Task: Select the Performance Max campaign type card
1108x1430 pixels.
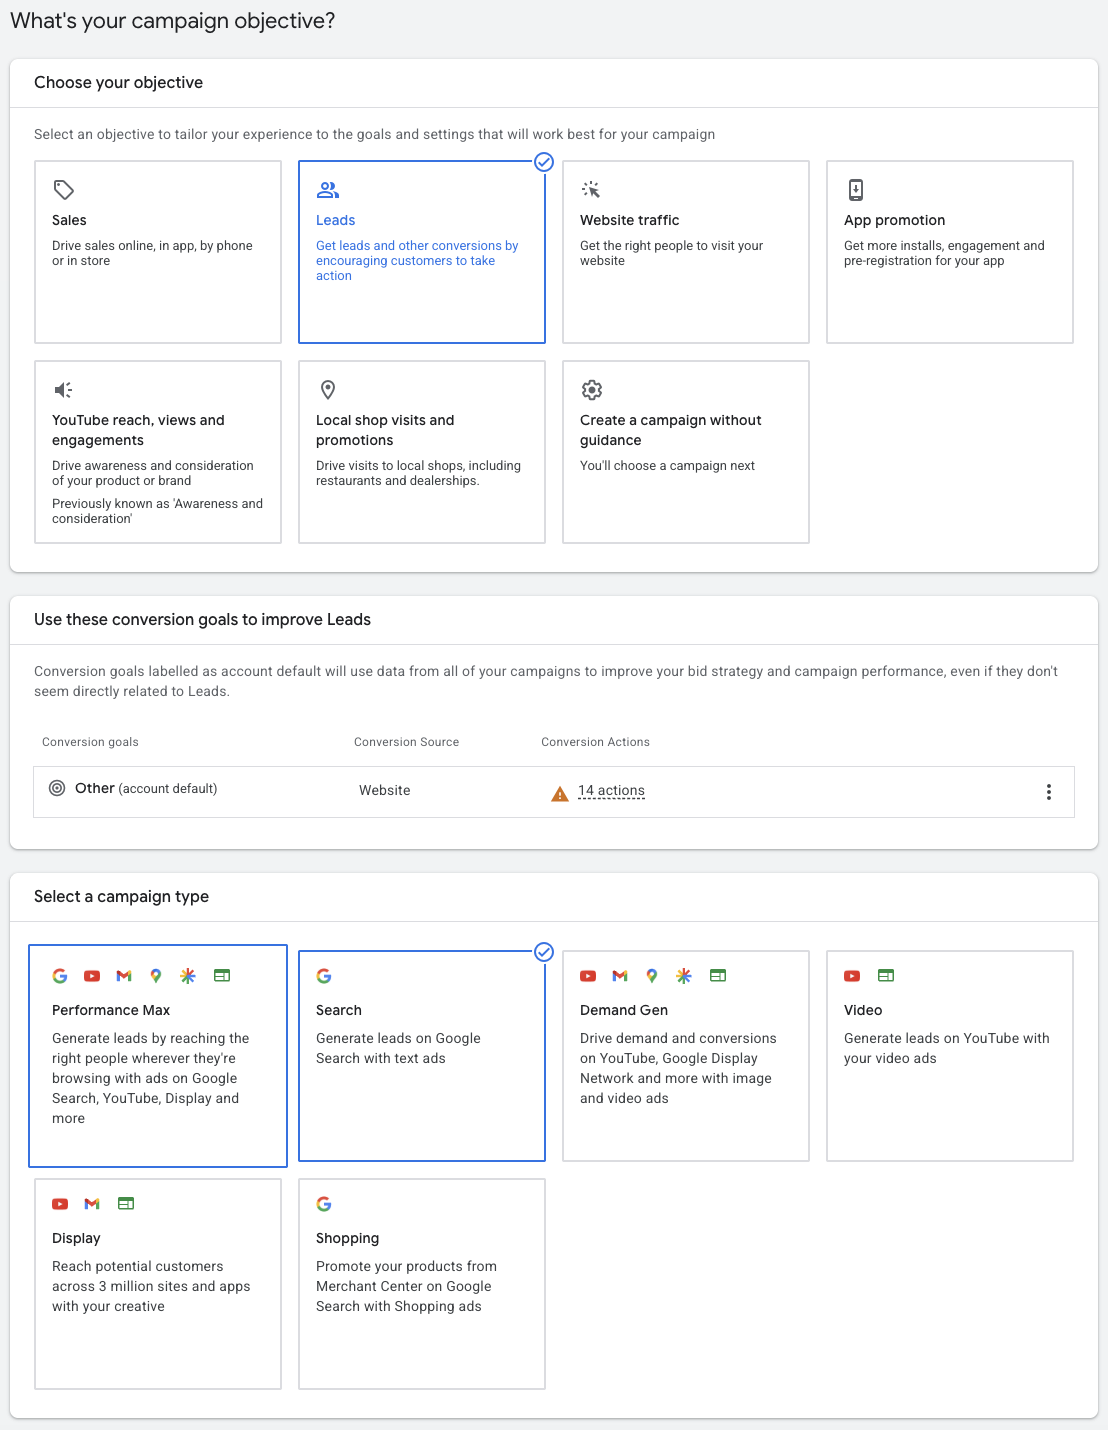Action: [158, 1056]
